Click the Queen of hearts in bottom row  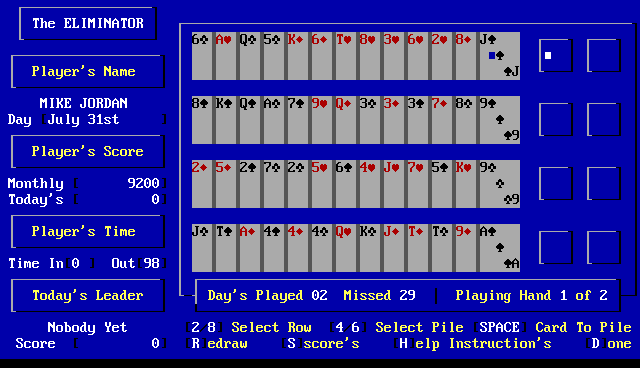point(344,248)
